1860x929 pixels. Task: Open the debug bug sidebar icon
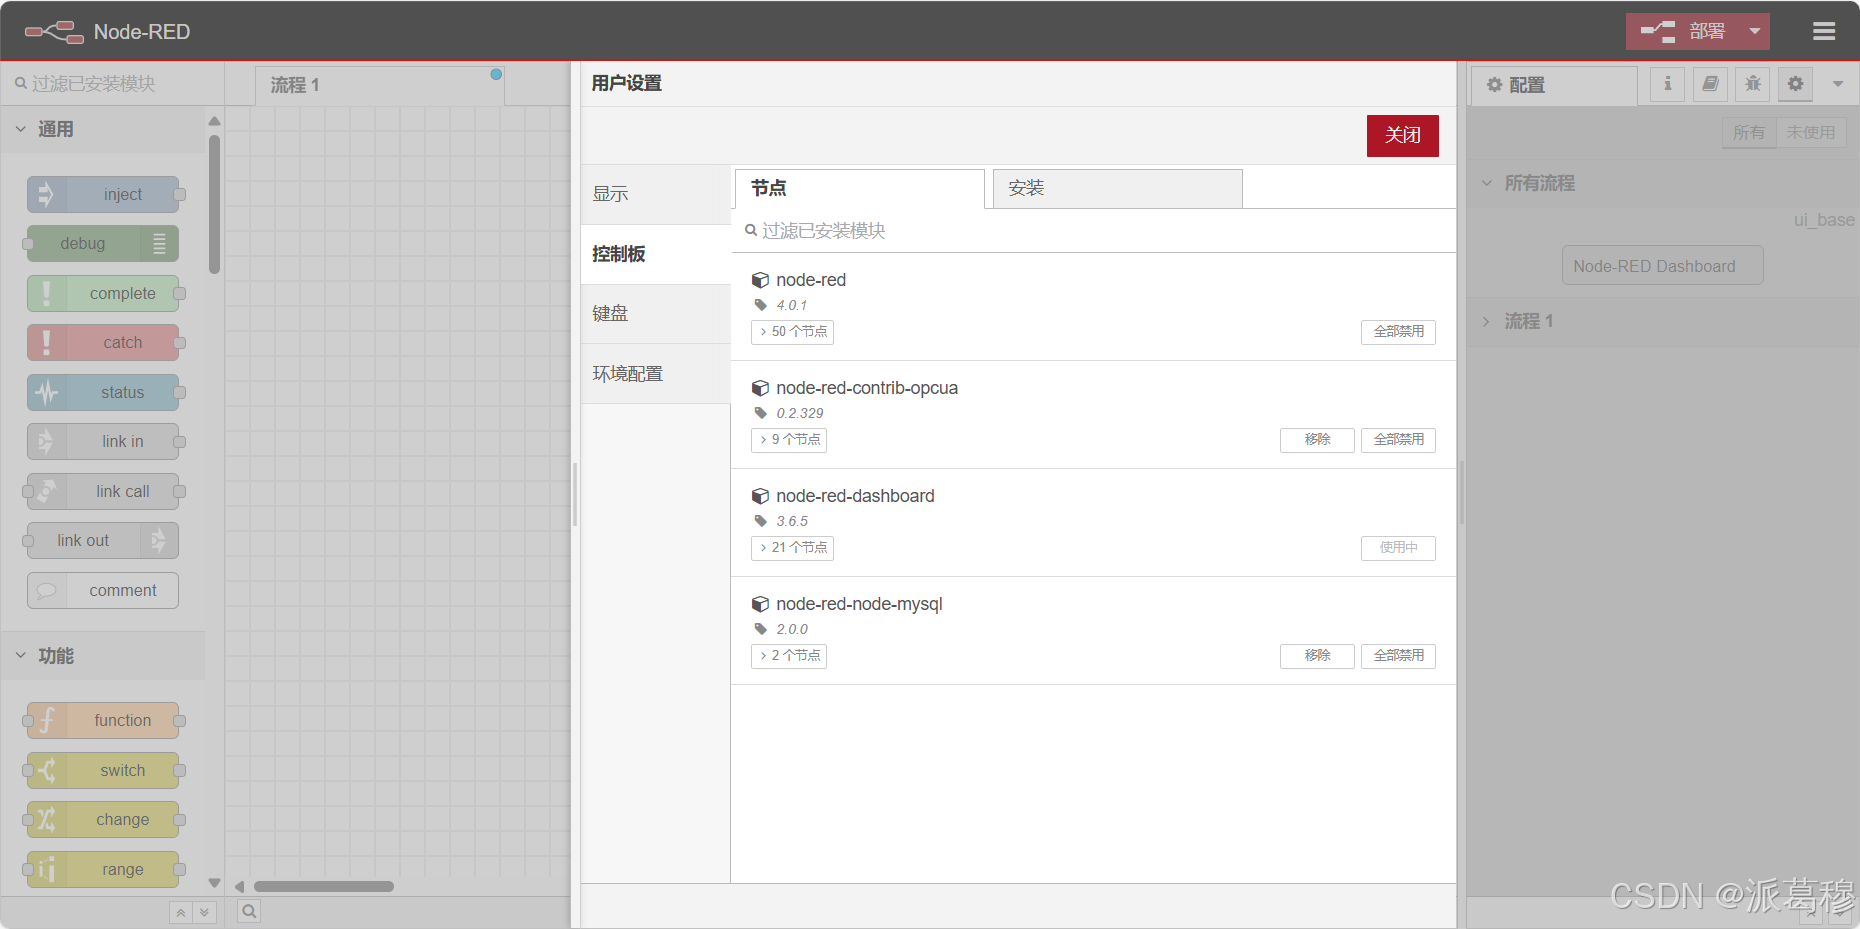click(1753, 84)
